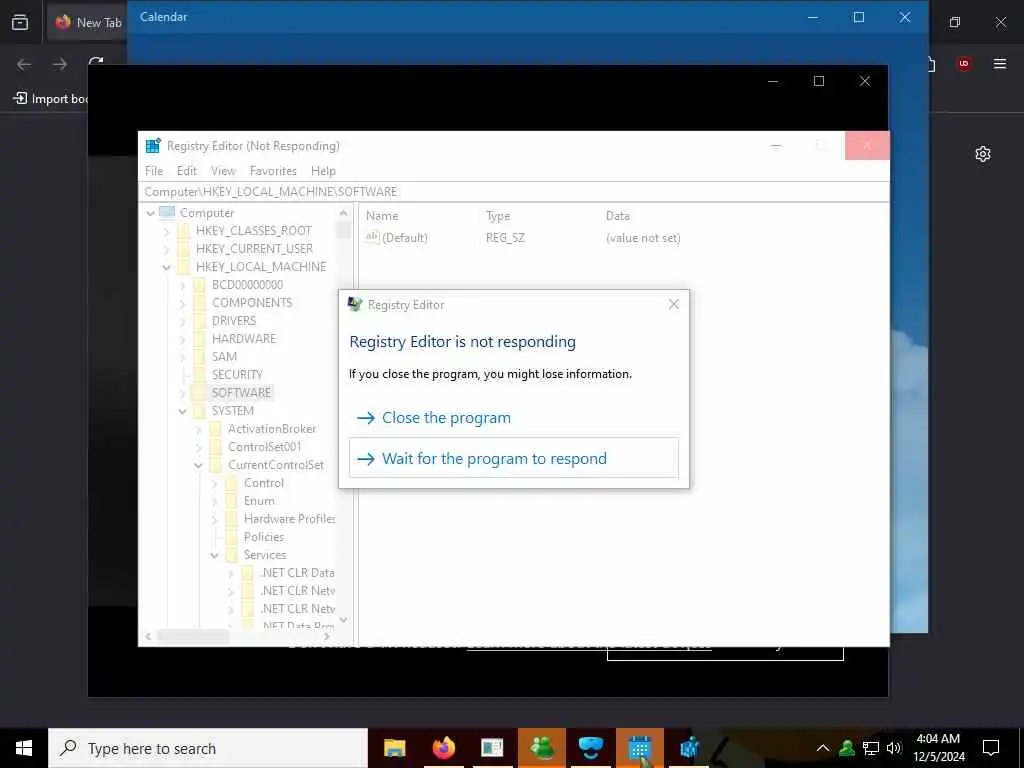Show hidden system tray icons
Image resolution: width=1024 pixels, height=768 pixels.
[x=823, y=748]
